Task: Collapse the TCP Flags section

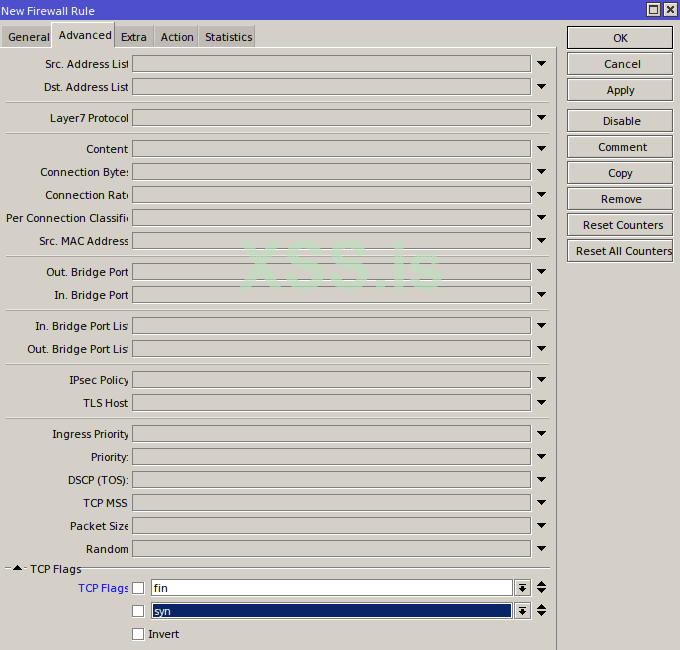Action: click(17, 568)
